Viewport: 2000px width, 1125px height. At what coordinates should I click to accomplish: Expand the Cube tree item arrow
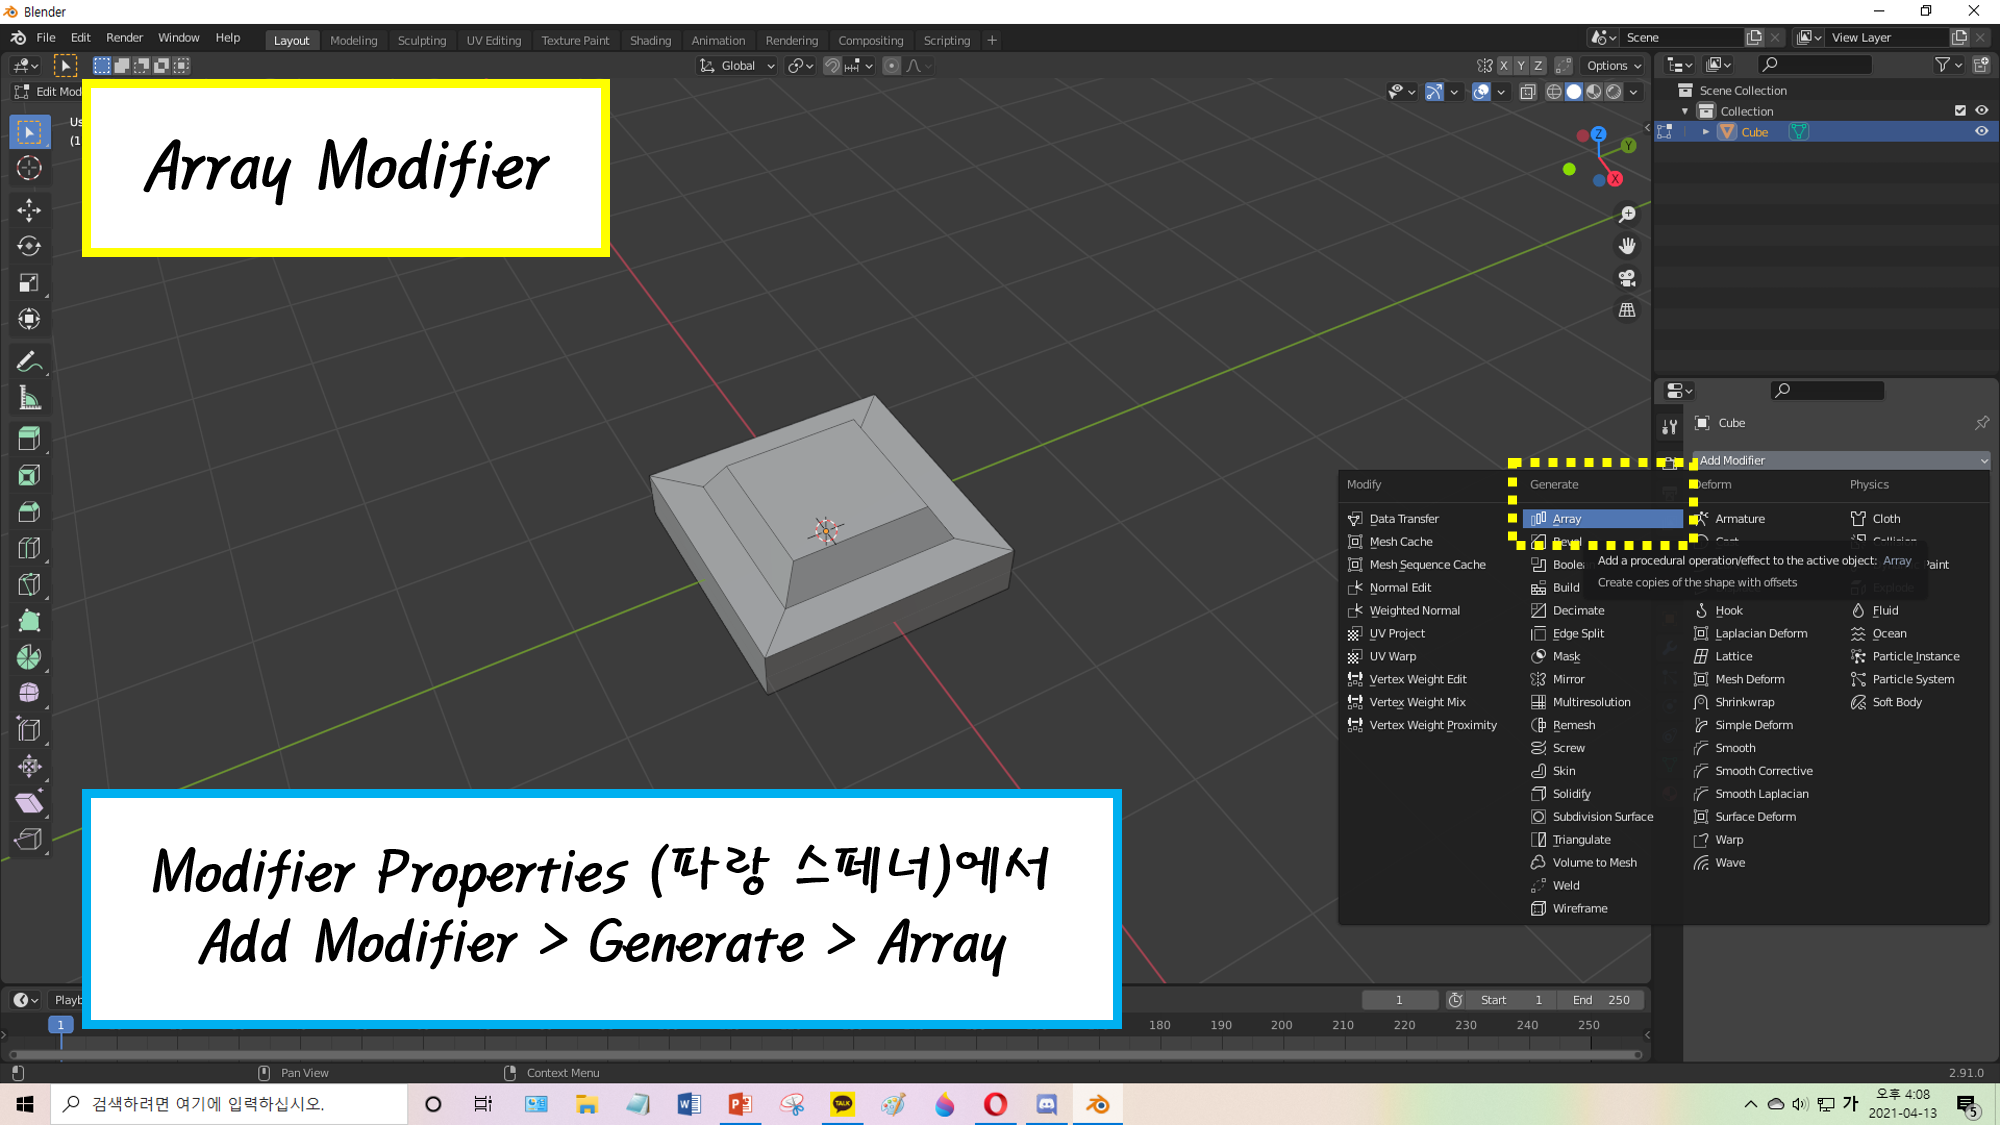coord(1706,132)
